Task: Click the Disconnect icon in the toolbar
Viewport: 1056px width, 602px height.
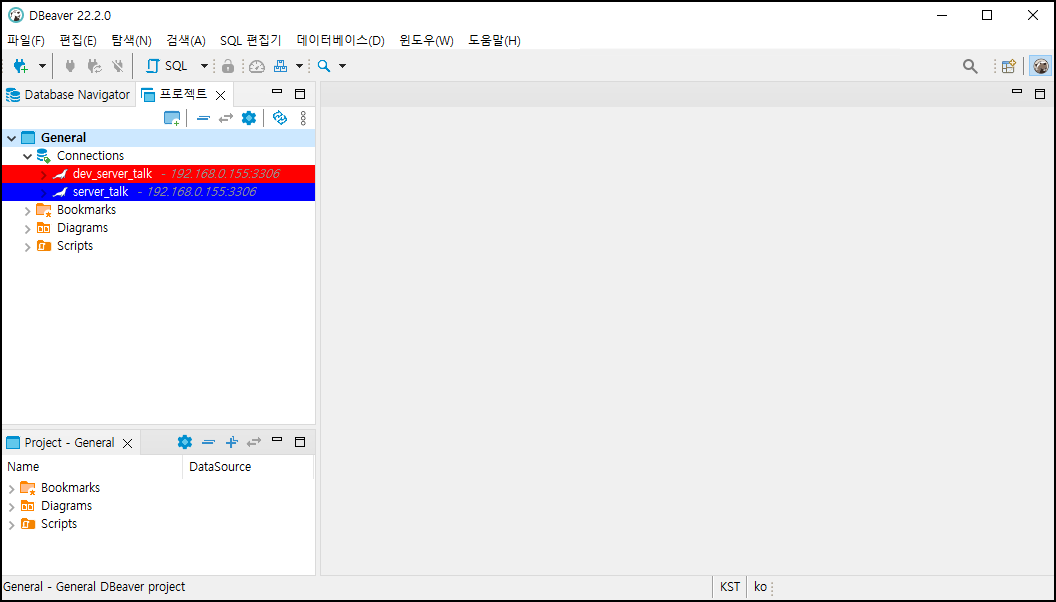Action: [x=118, y=66]
